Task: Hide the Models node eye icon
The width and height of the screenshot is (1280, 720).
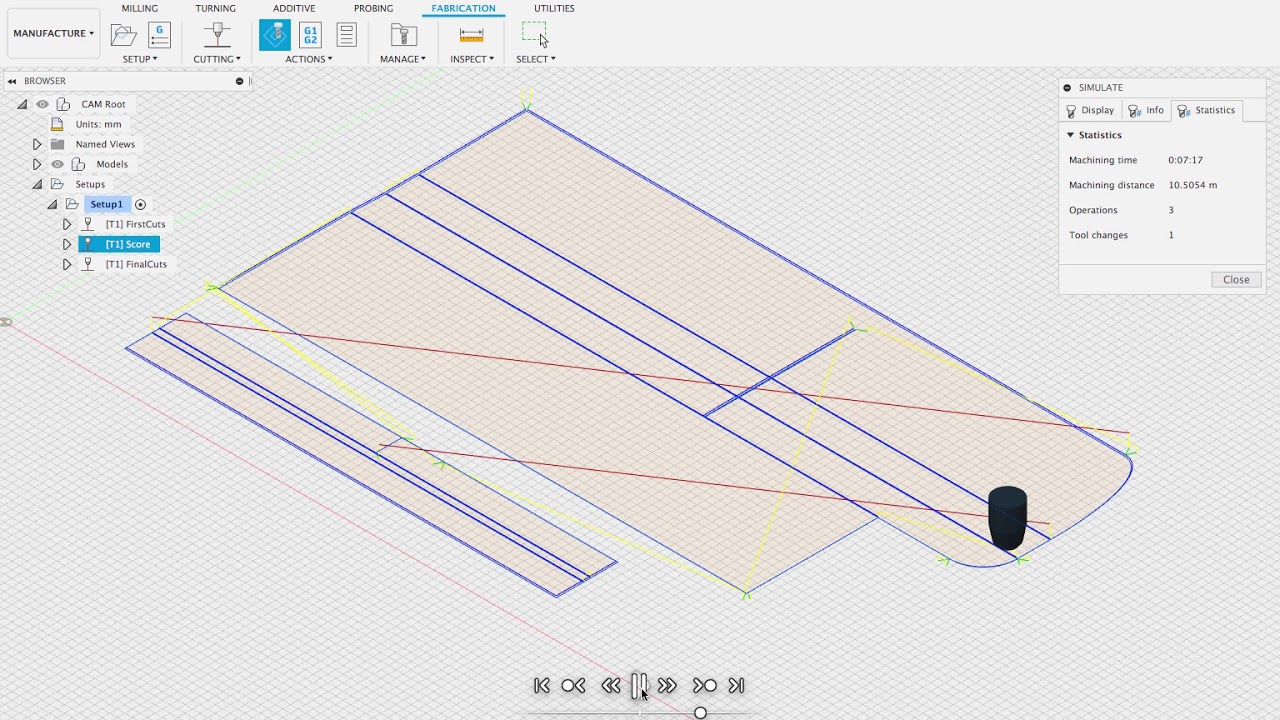Action: 57,164
